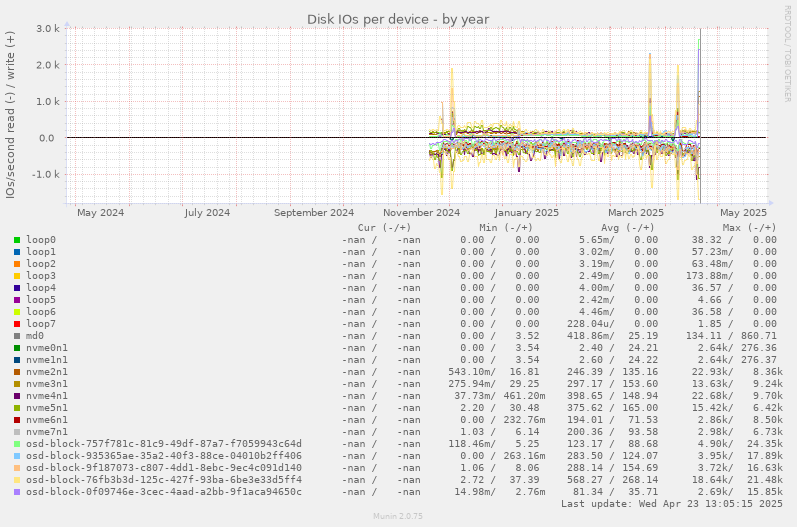The image size is (797, 527).
Task: Select the nvme5n1 legend label
Action: (x=47, y=408)
